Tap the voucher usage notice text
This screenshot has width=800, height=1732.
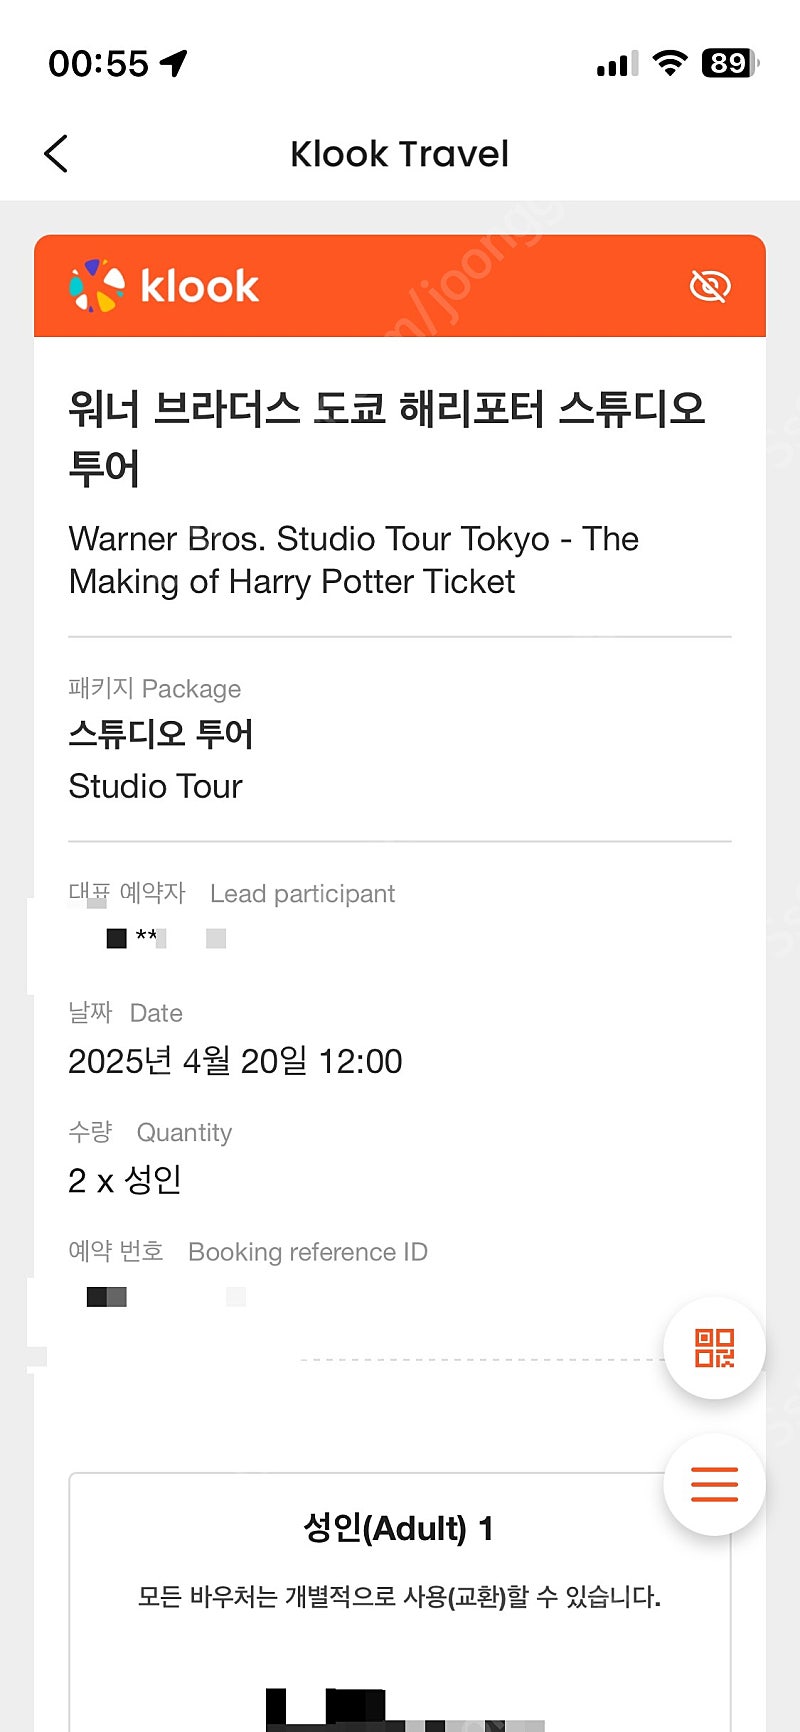[x=399, y=1596]
